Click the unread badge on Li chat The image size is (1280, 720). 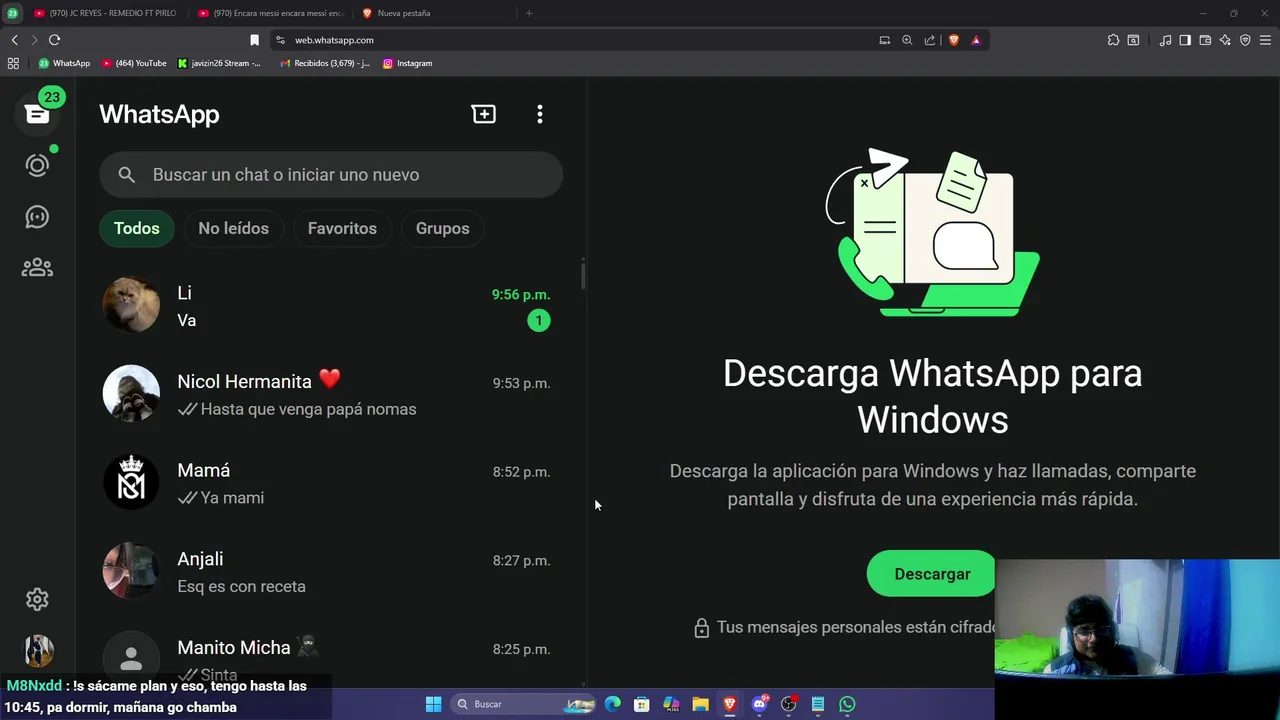pyautogui.click(x=539, y=321)
